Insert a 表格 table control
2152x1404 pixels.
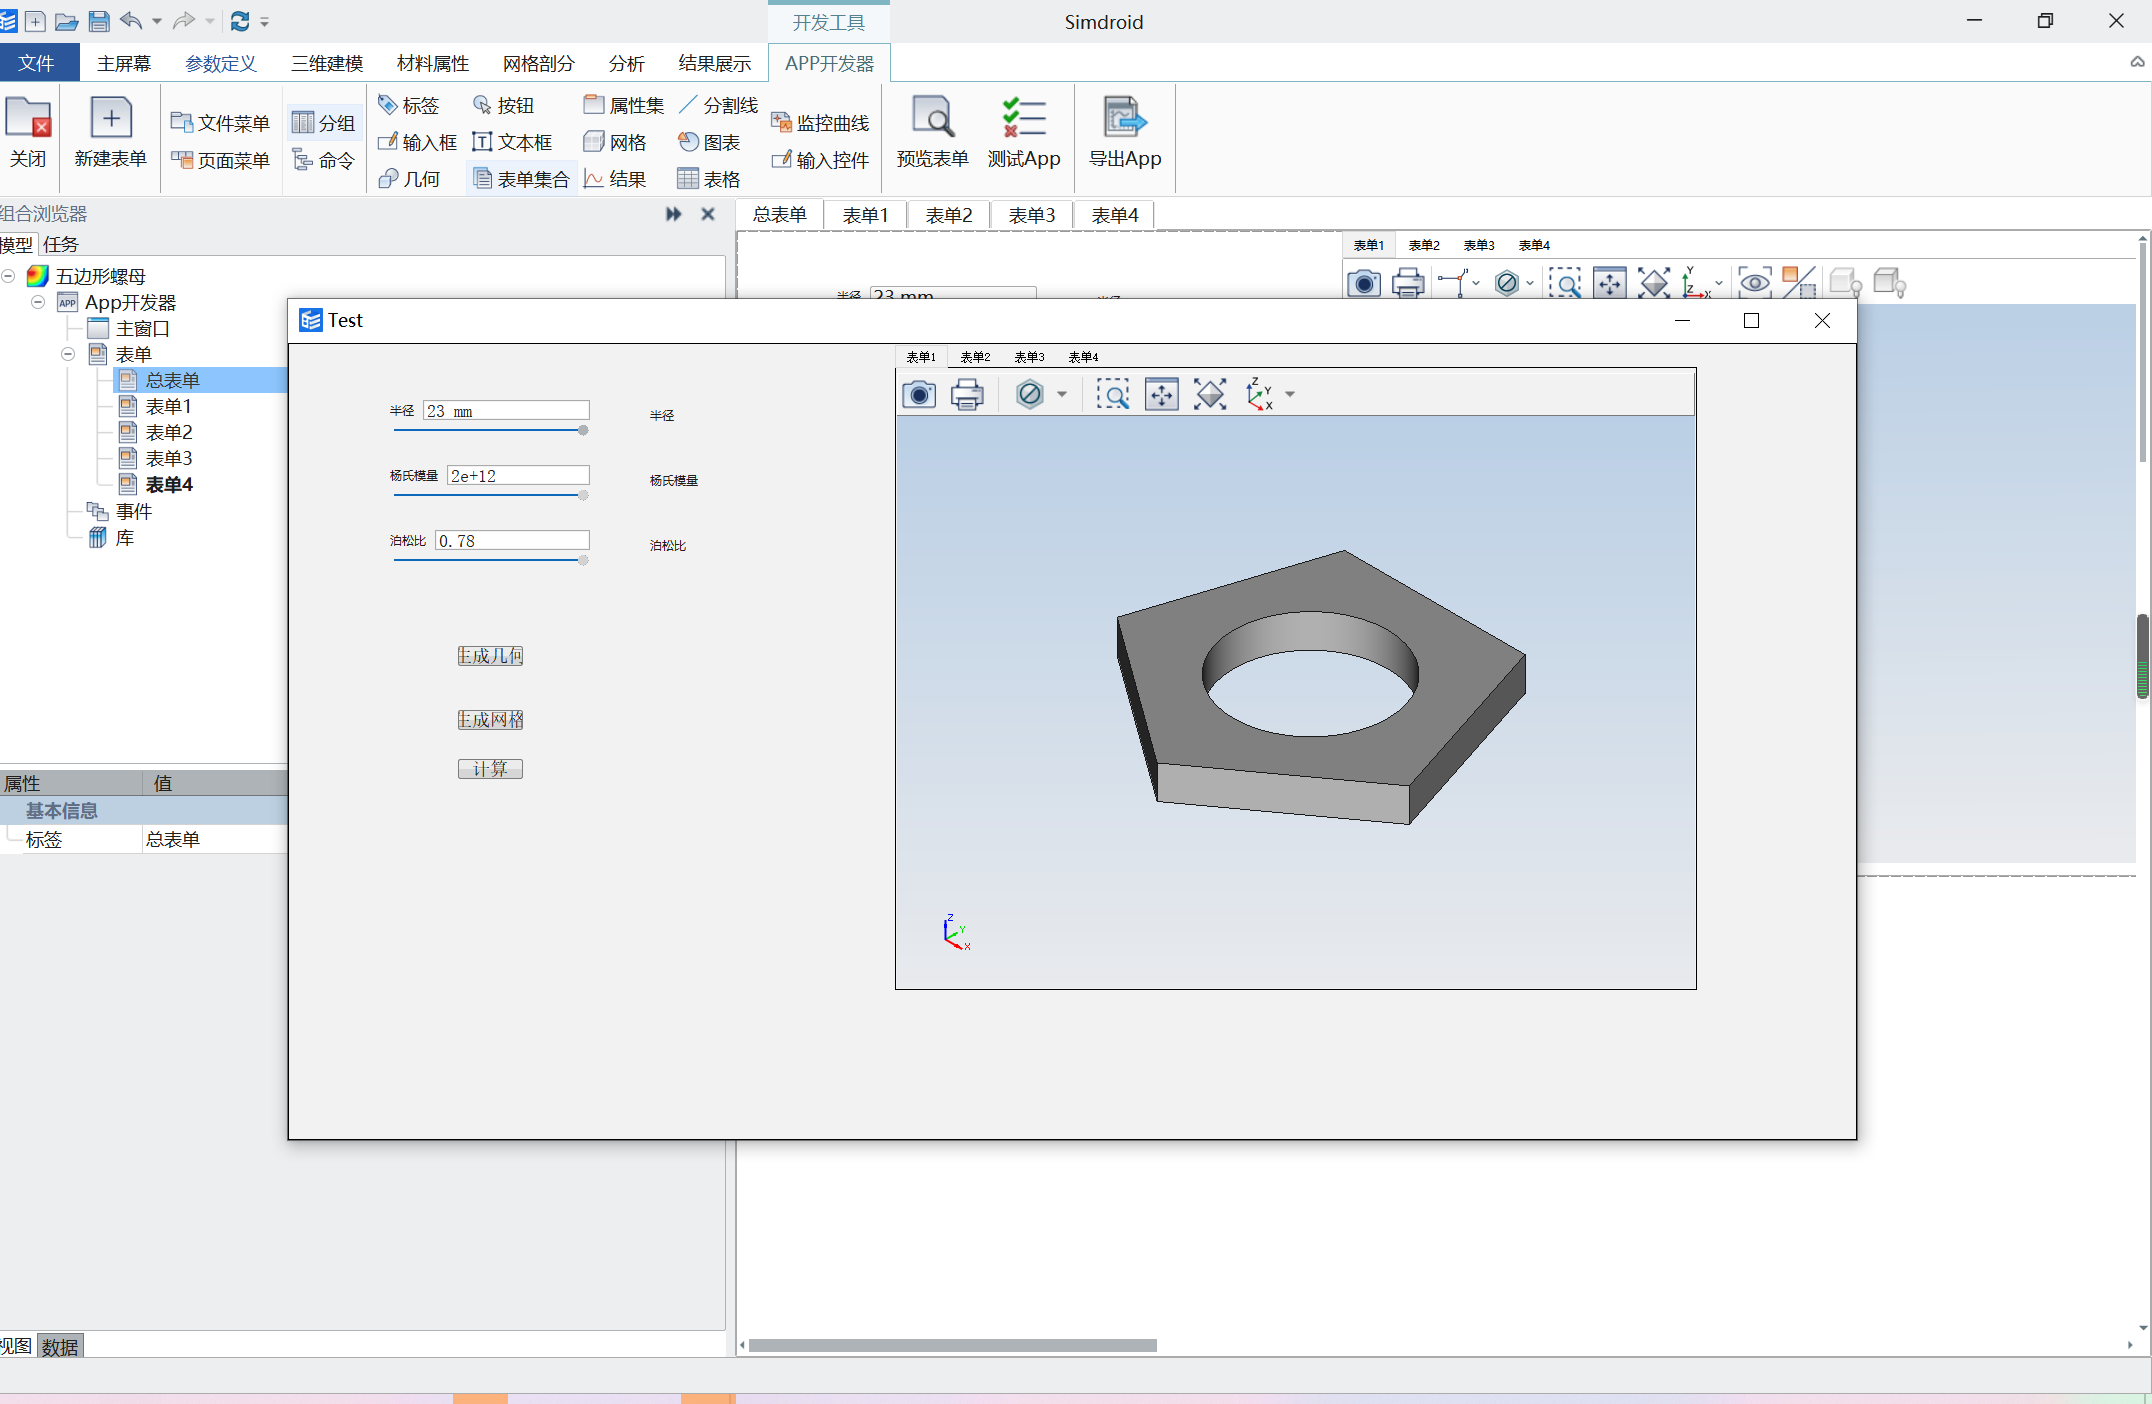point(709,179)
